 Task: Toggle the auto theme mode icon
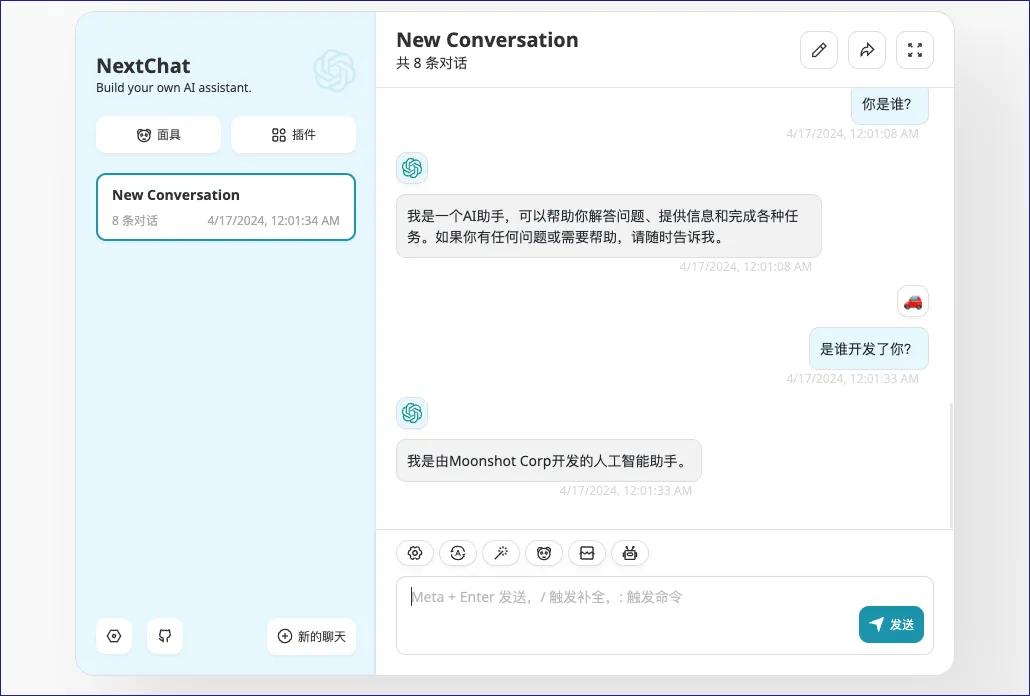pyautogui.click(x=458, y=553)
